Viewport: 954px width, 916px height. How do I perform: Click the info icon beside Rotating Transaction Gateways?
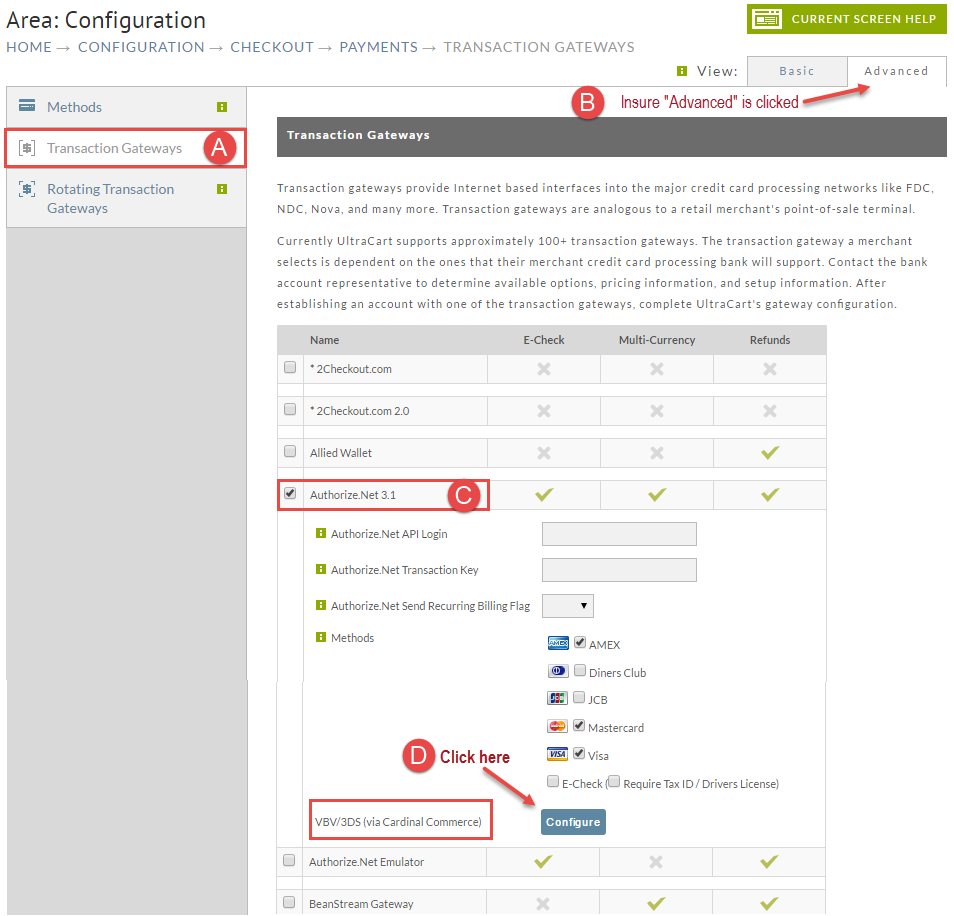[222, 189]
